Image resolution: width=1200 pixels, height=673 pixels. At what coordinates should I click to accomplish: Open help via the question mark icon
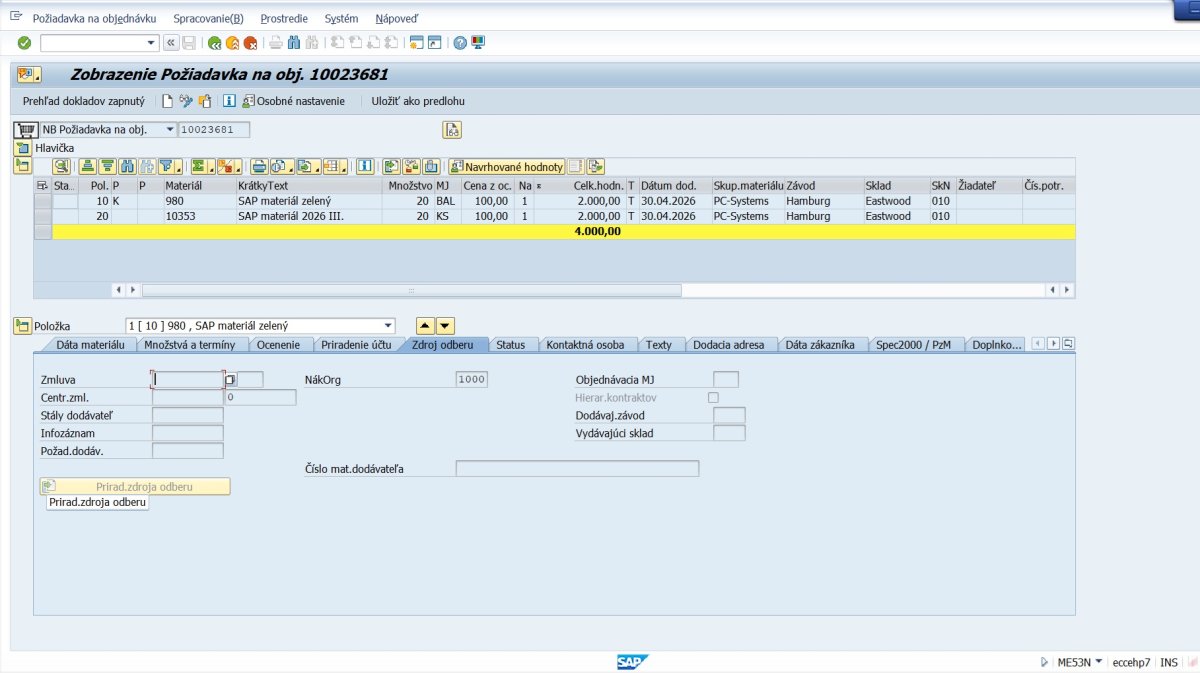(x=460, y=43)
